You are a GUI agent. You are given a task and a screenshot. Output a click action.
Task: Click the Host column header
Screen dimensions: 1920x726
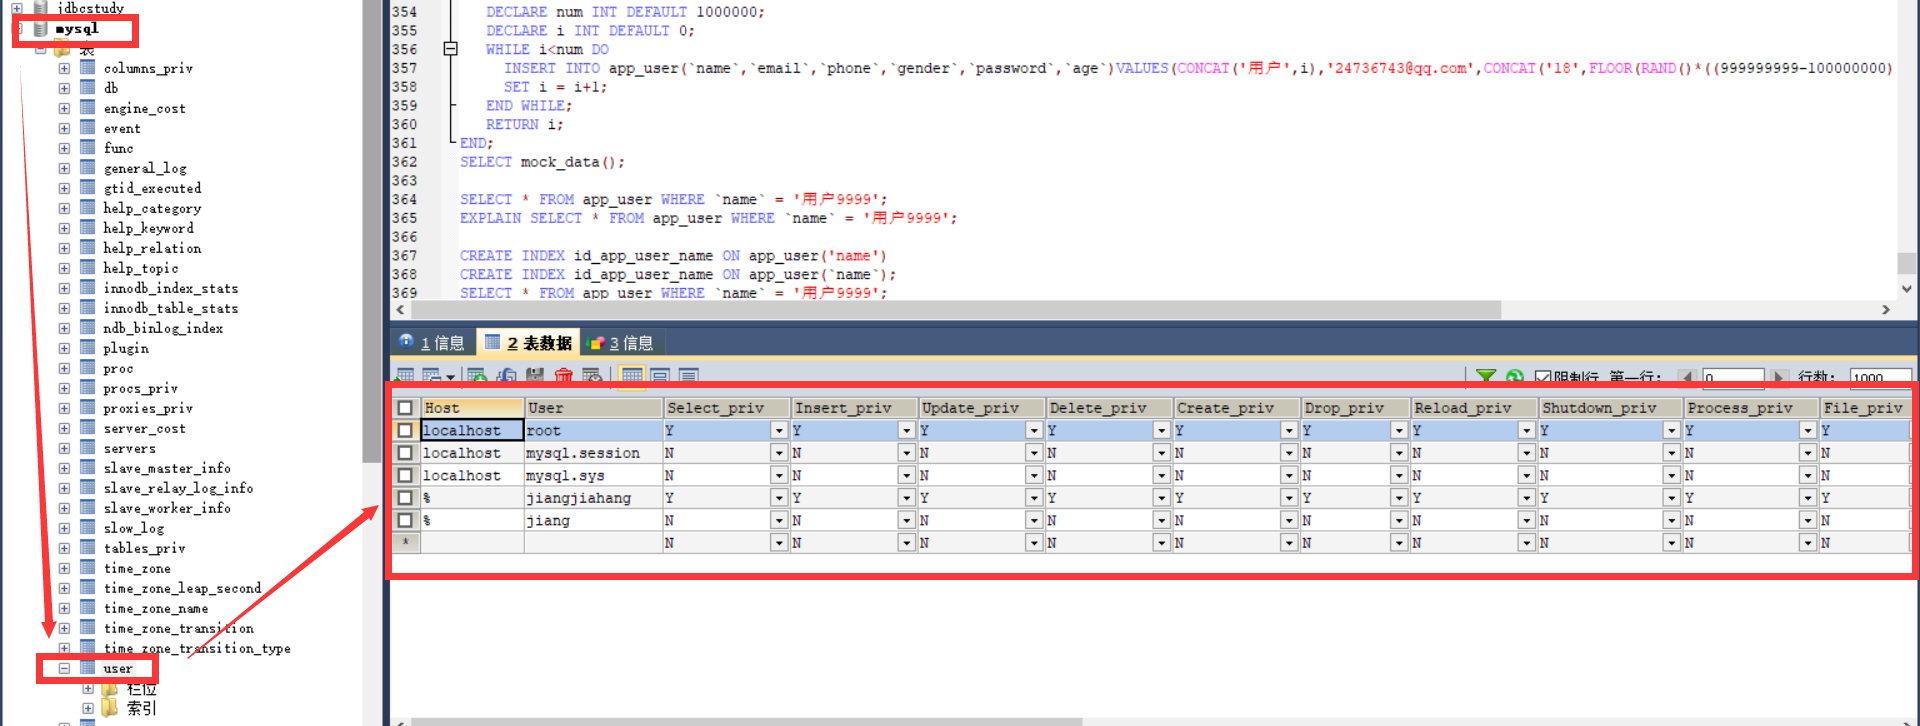473,408
